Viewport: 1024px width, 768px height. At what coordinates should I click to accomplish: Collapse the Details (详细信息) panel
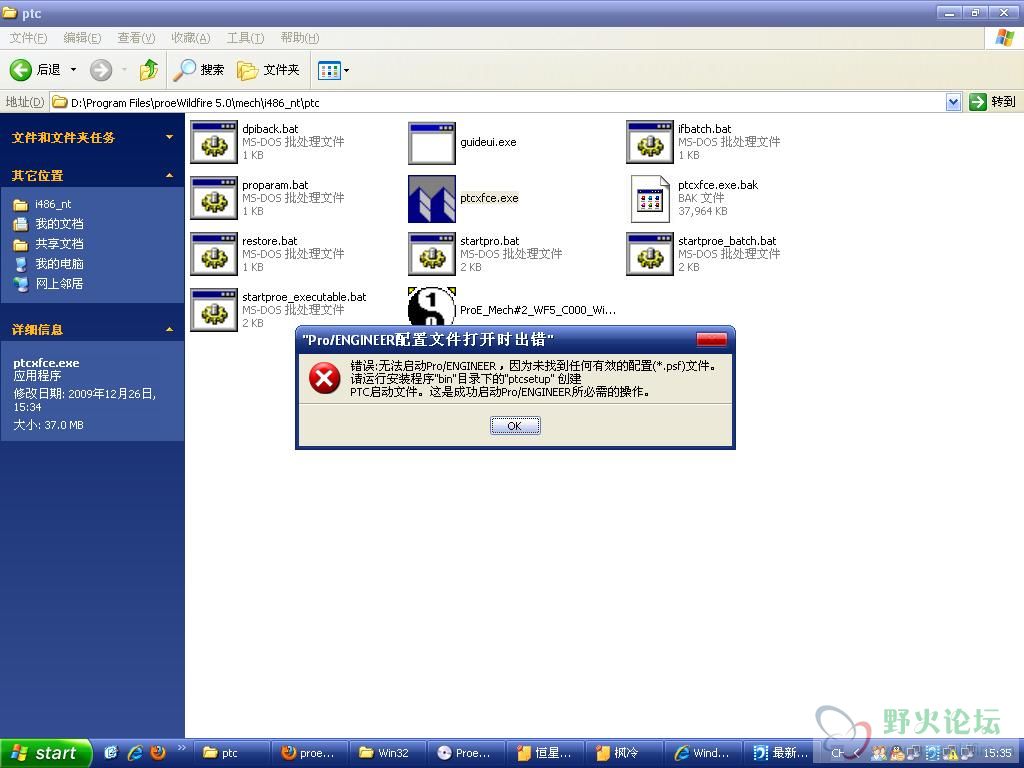(169, 330)
